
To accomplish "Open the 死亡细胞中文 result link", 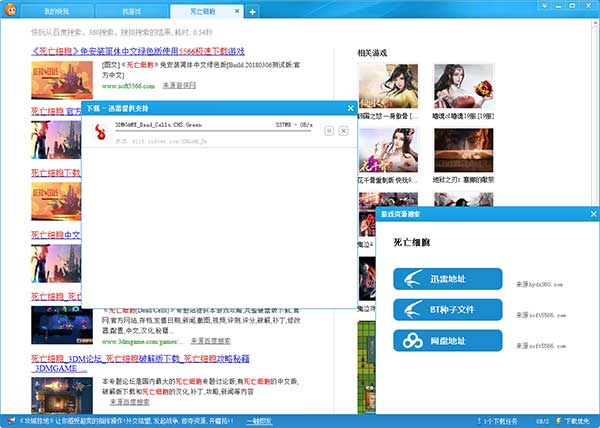I will point(56,234).
